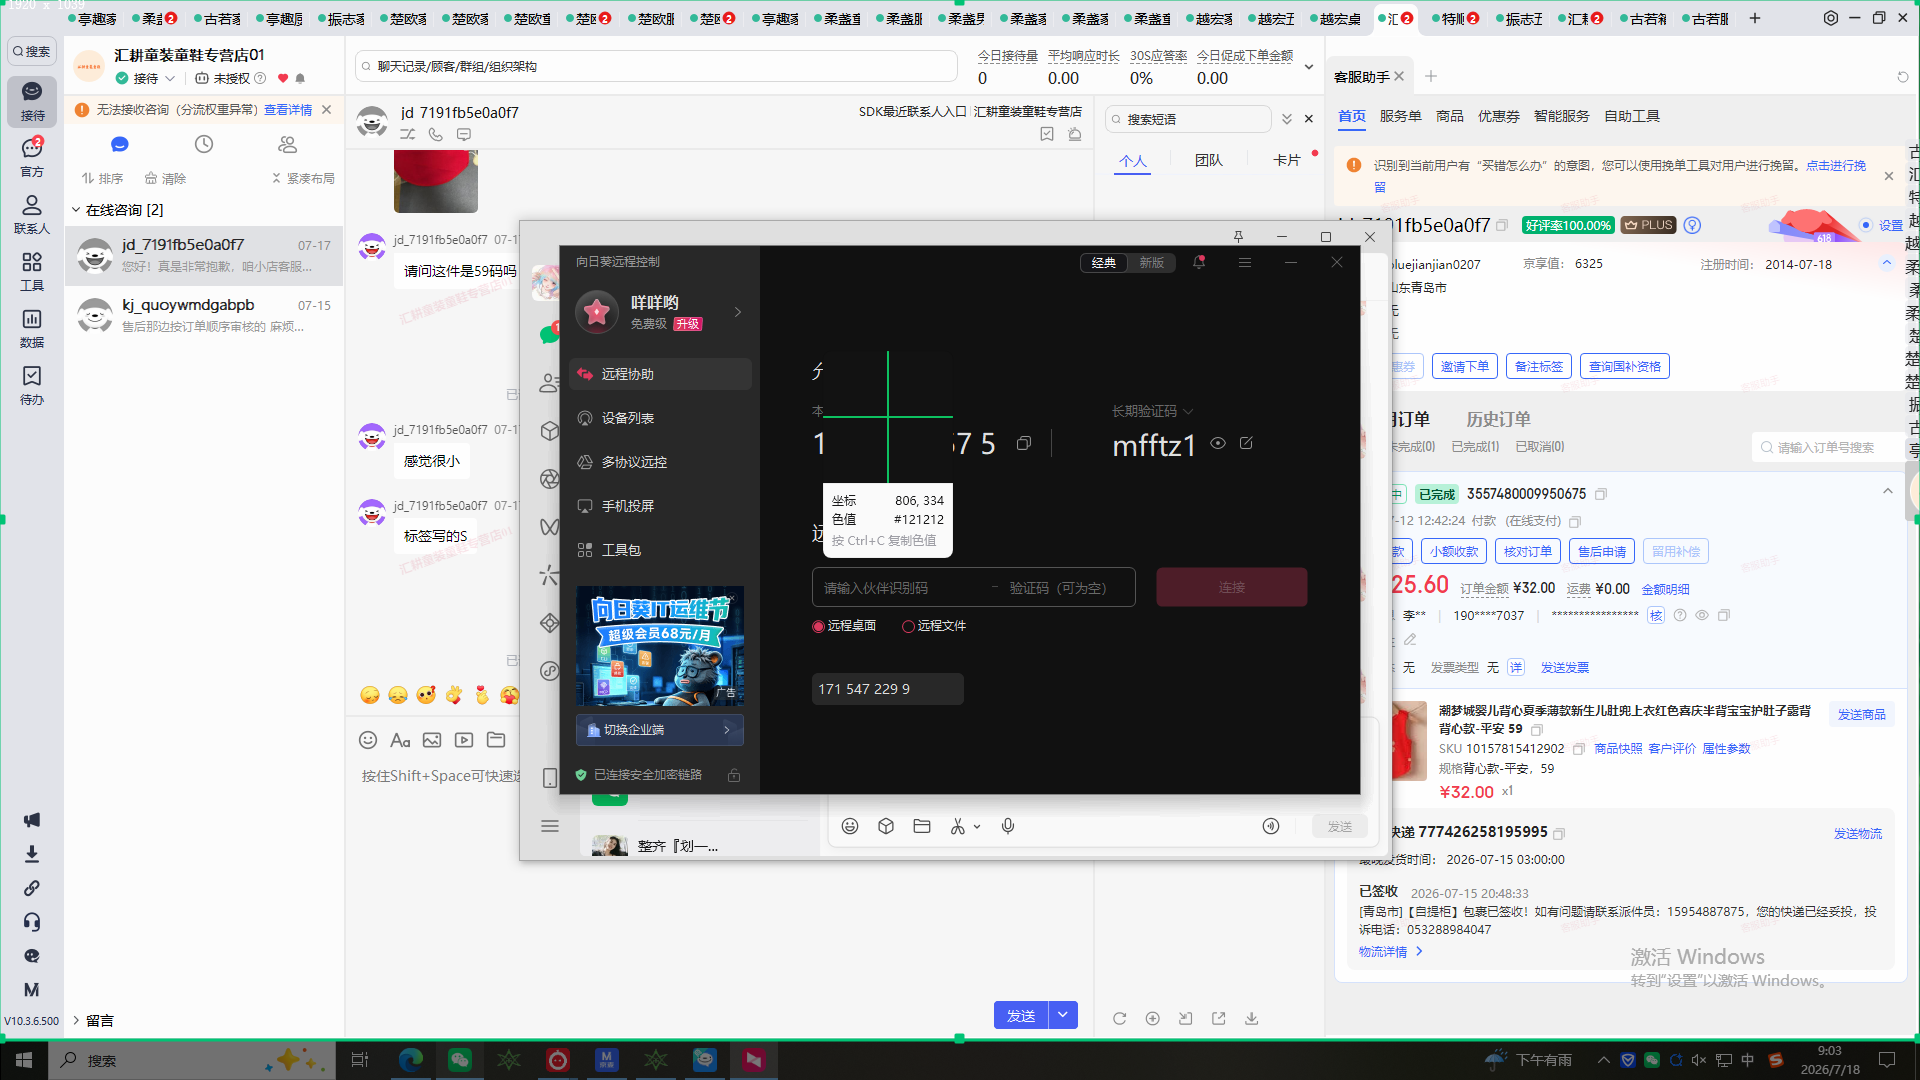
Task: Click the download icon in left sidebar
Action: [x=32, y=854]
